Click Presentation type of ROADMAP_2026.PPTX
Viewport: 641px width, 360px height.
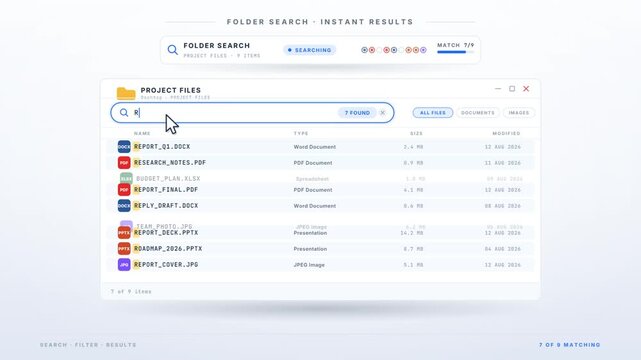coord(310,249)
